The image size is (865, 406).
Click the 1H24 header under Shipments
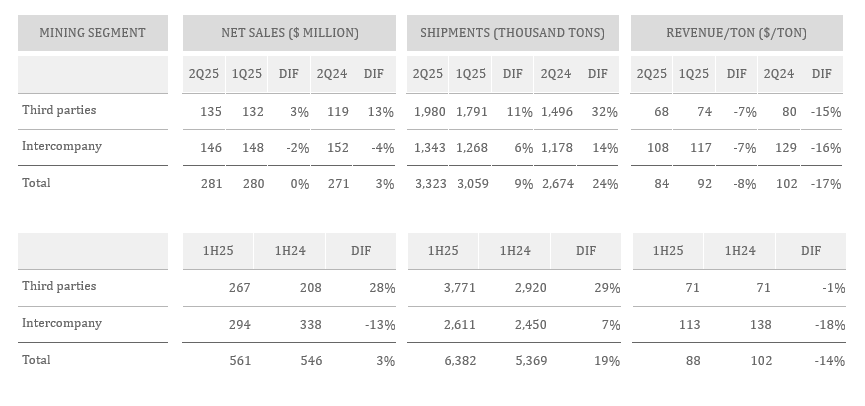[x=514, y=251]
